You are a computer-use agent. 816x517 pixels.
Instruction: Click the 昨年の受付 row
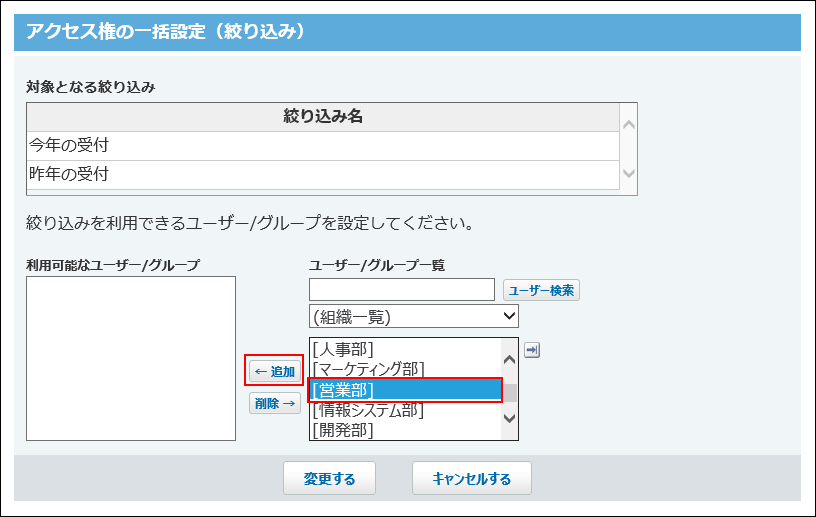(323, 174)
